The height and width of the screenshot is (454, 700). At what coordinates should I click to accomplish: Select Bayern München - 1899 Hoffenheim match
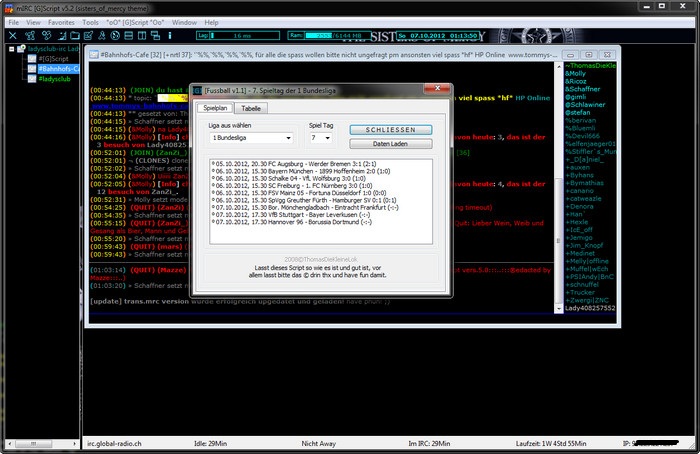301,171
